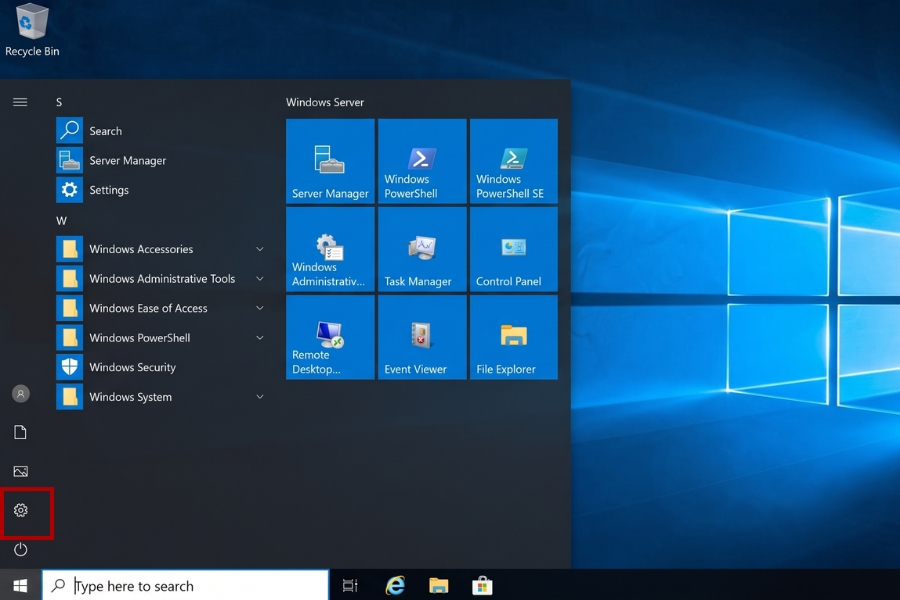Viewport: 900px width, 600px height.
Task: Launch Server Manager from the app list
Action: coord(161,161)
